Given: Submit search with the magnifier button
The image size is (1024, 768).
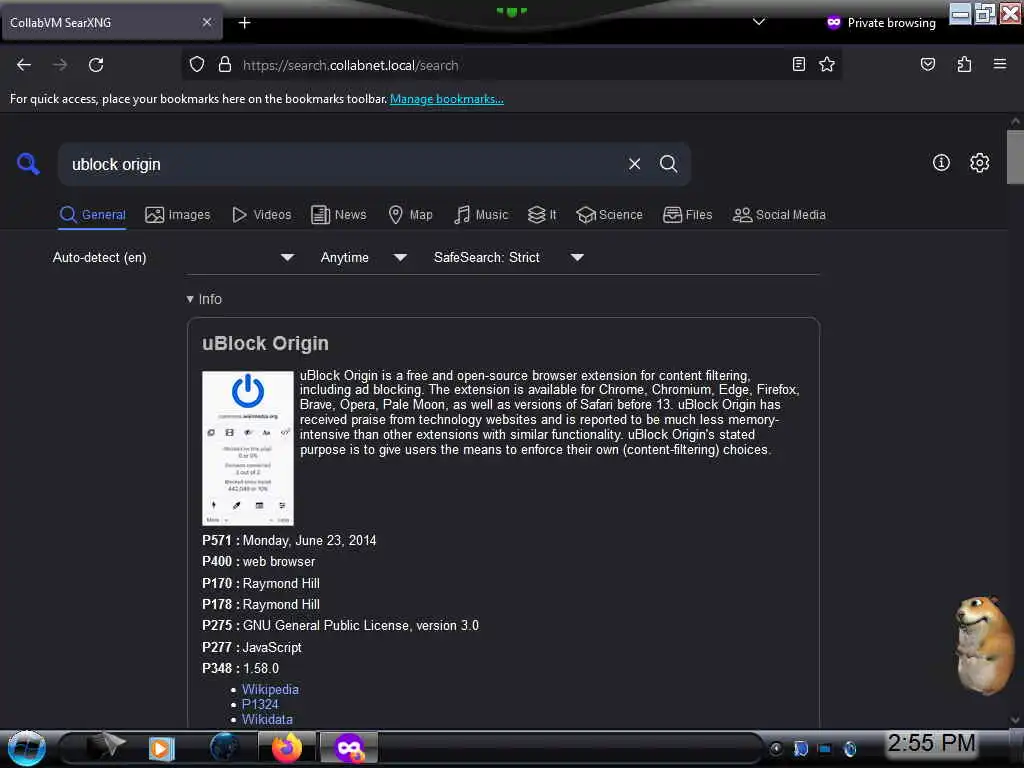Looking at the screenshot, I should pos(668,164).
